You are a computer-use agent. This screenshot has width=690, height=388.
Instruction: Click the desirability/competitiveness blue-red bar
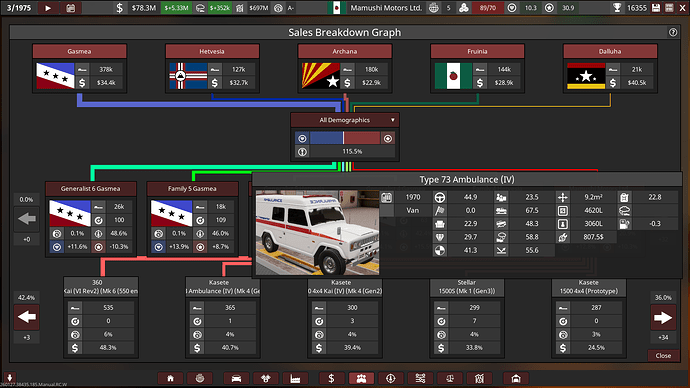click(x=345, y=138)
